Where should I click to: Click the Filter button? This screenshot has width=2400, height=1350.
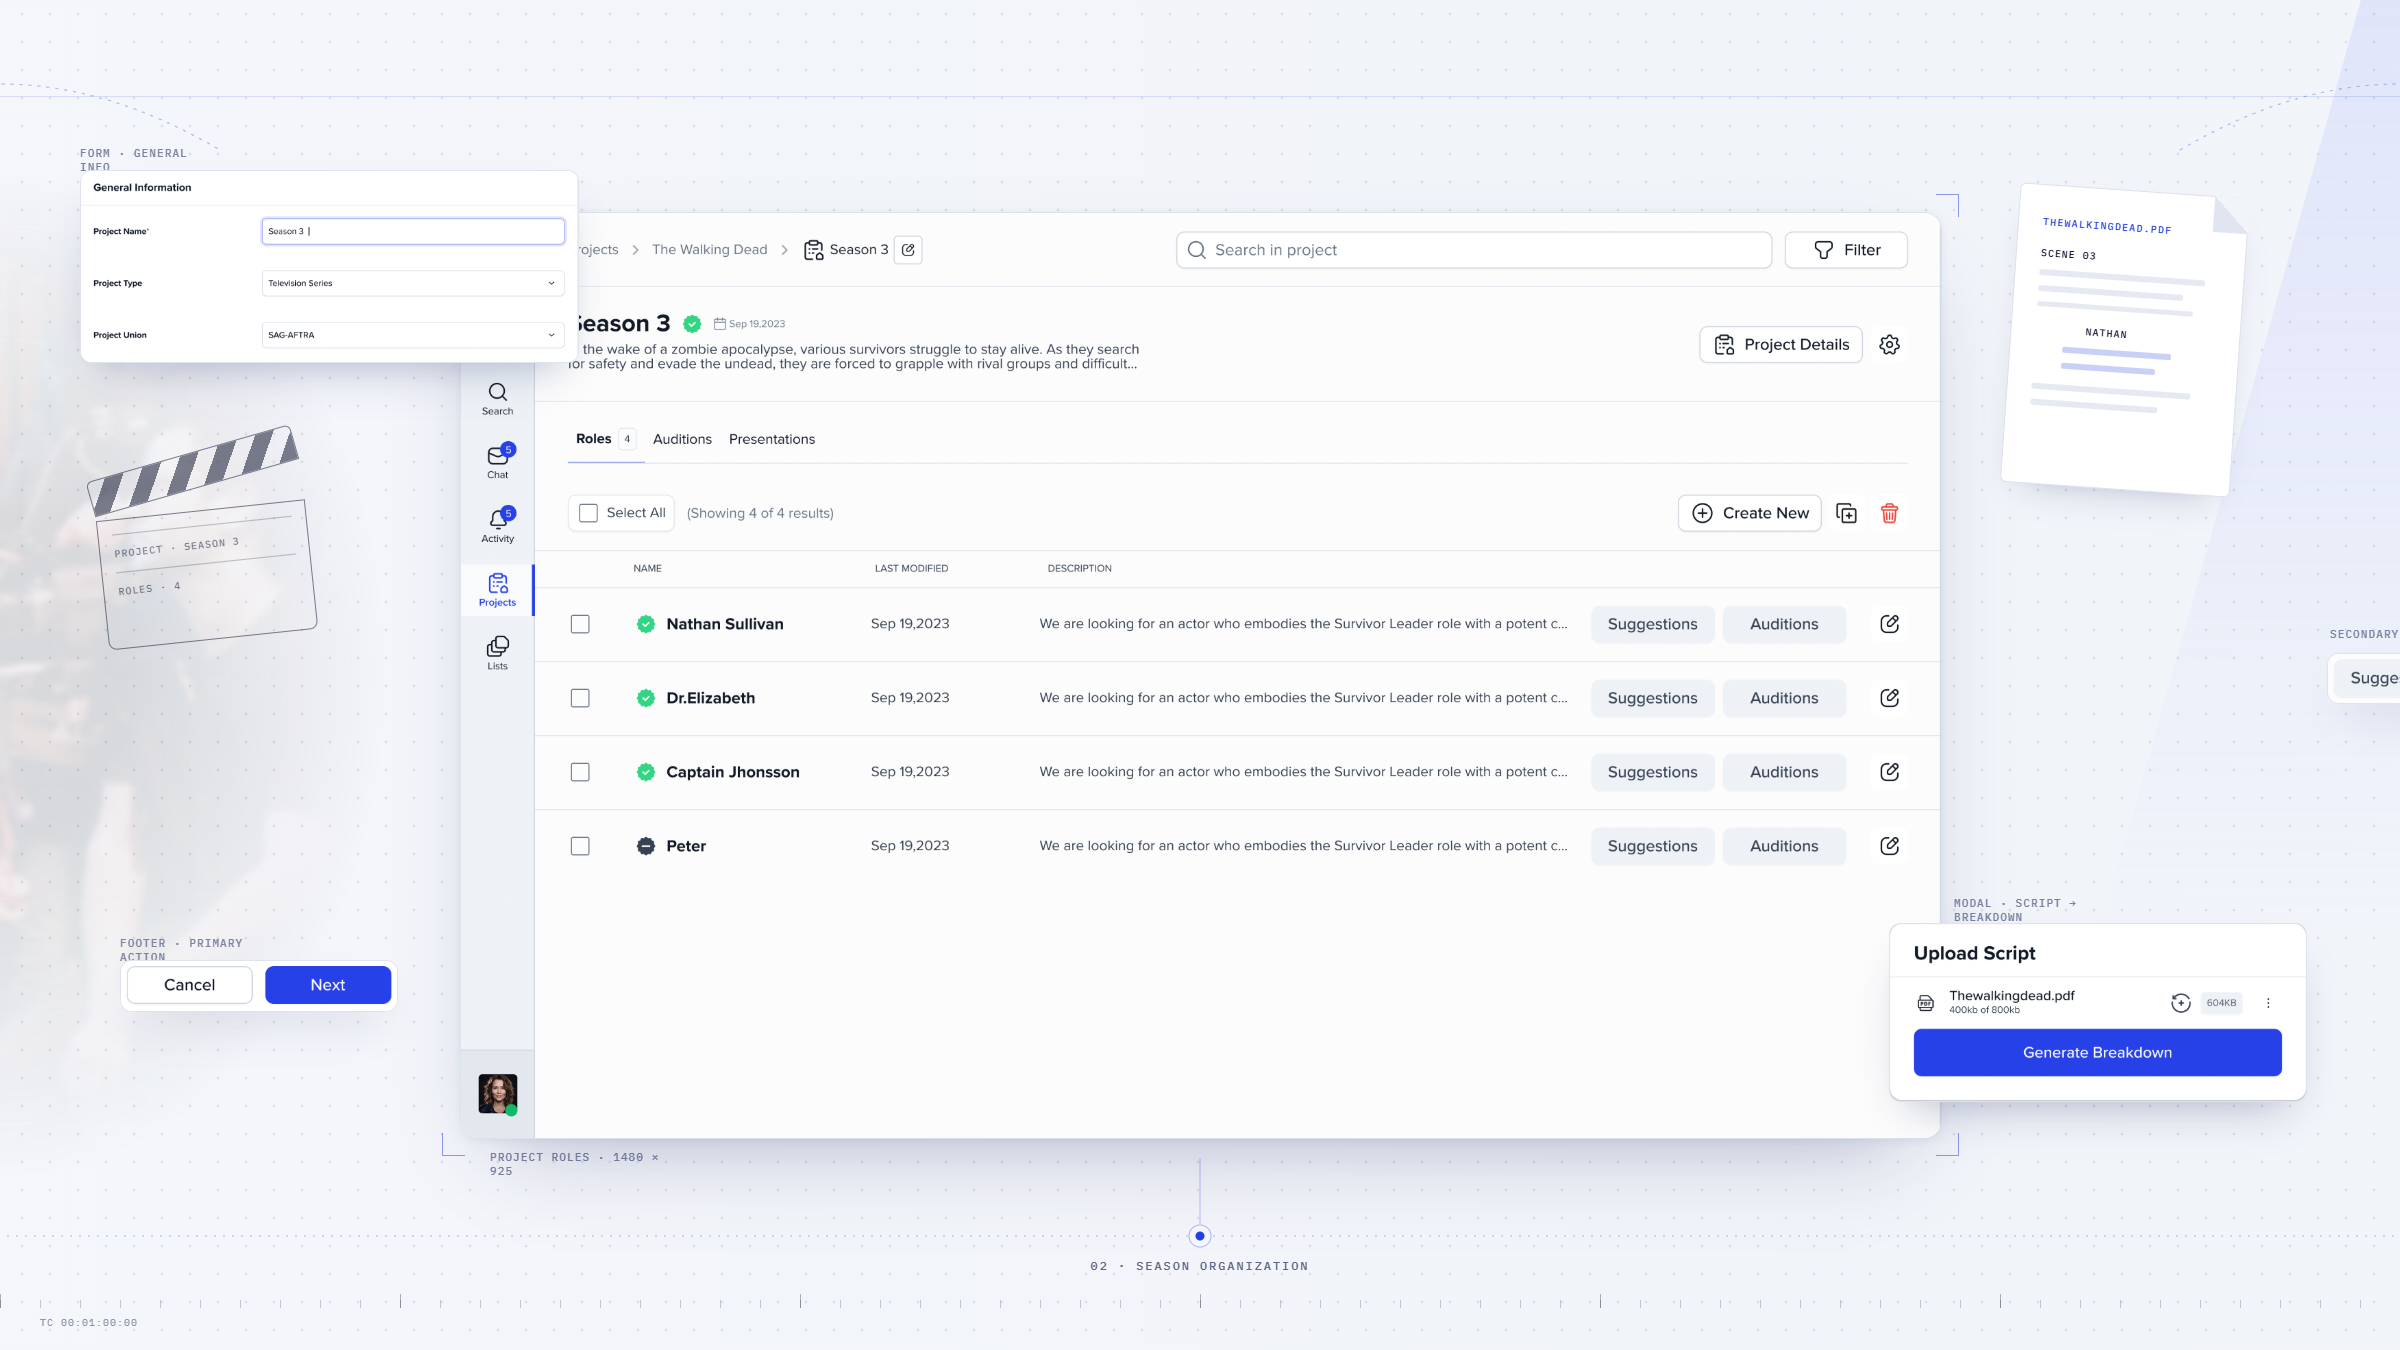(1846, 250)
